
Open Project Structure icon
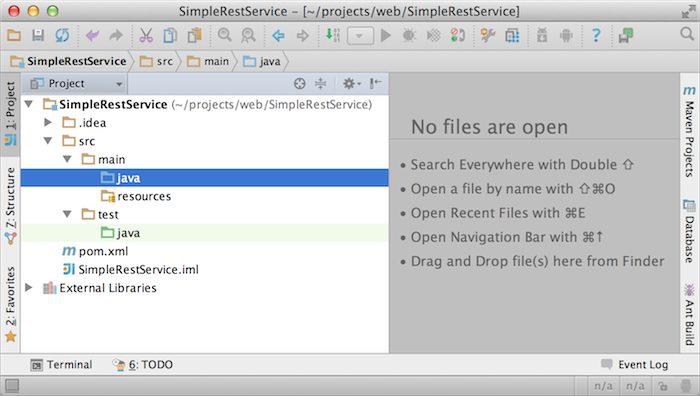[x=512, y=35]
